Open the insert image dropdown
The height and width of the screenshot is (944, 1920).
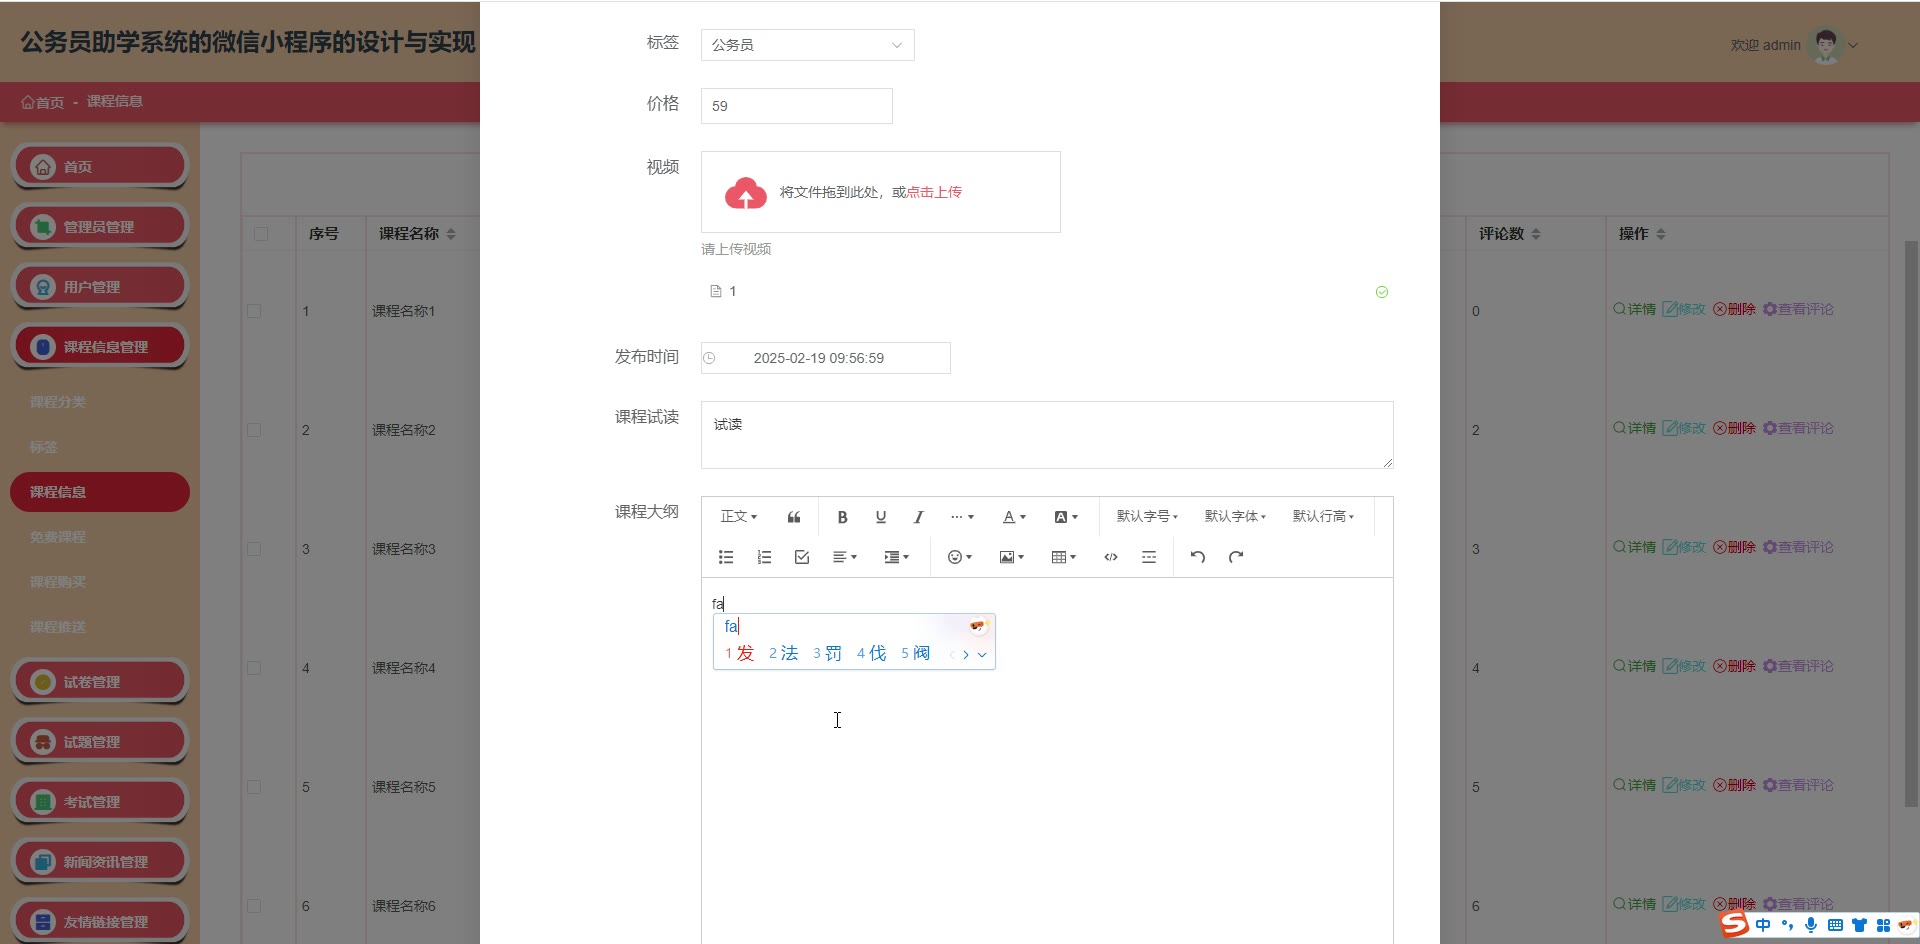click(1012, 557)
